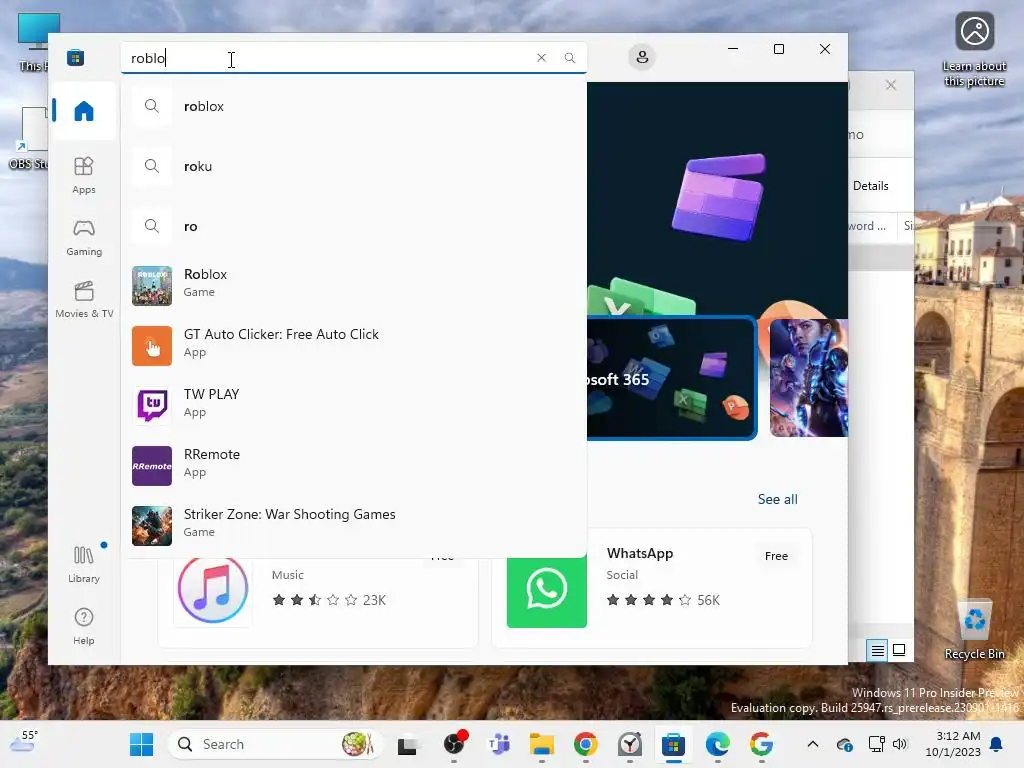Click the GT Auto Clicker orange icon
This screenshot has width=1024, height=768.
point(152,345)
